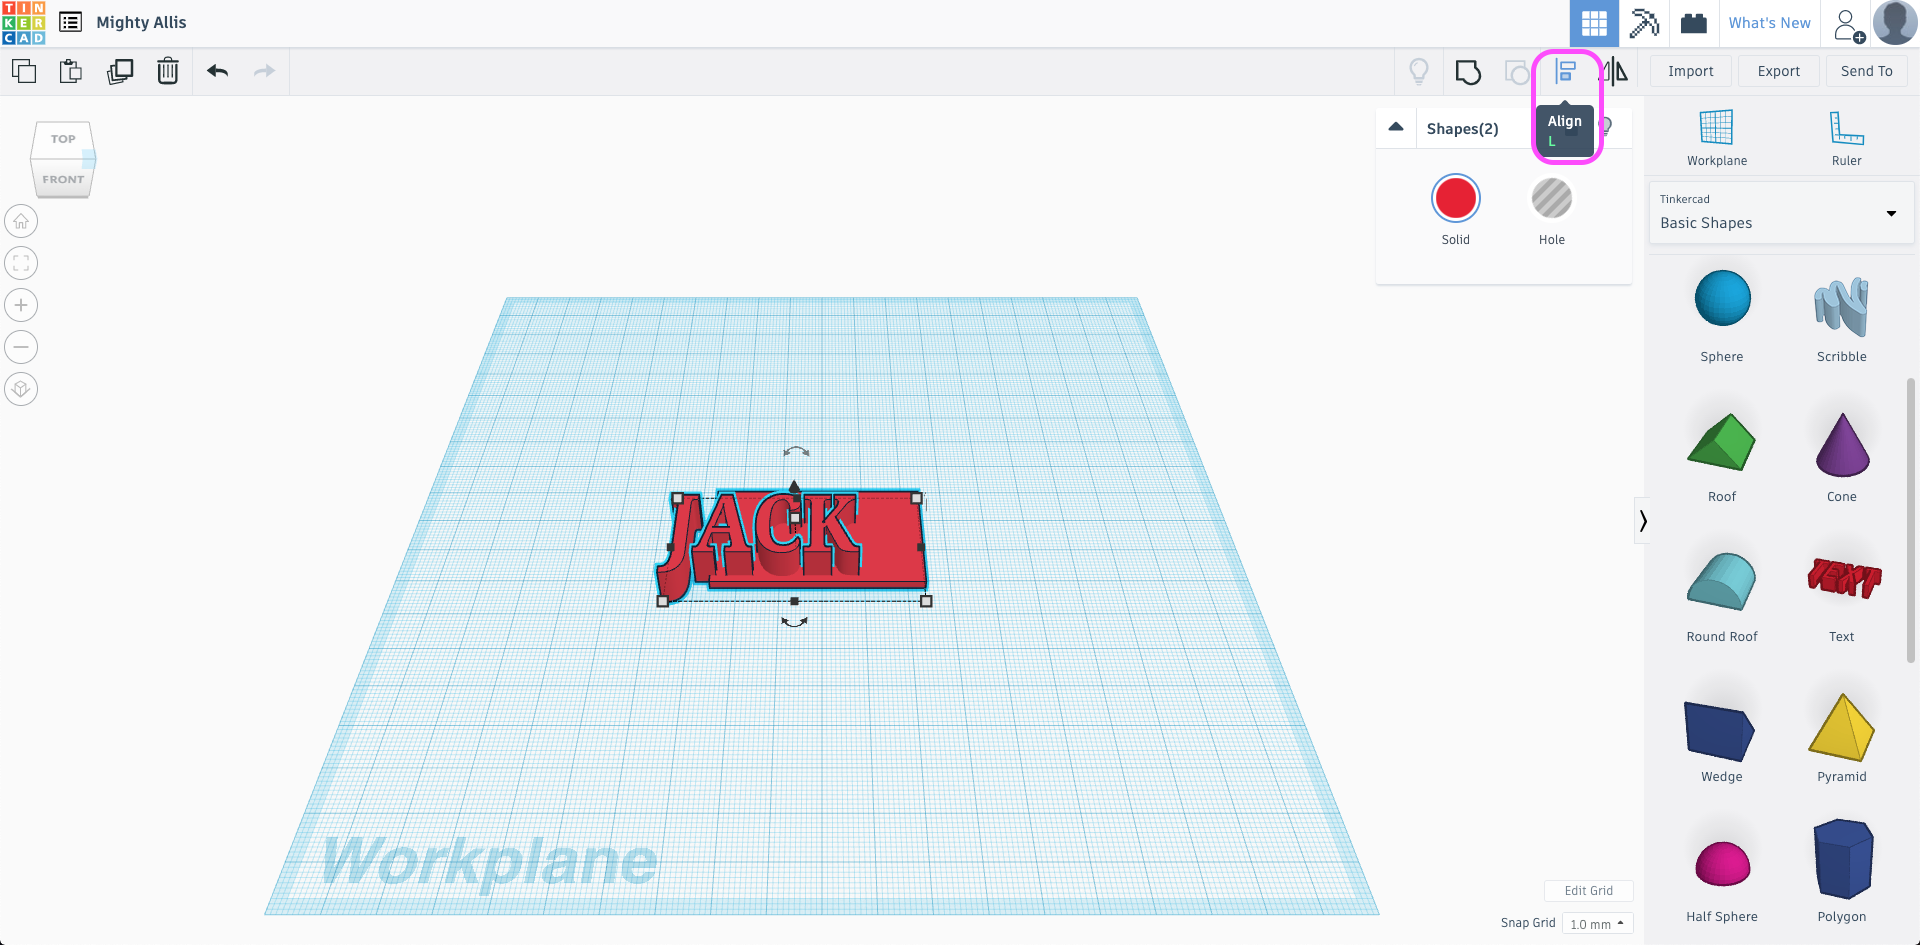Toggle the Home view icon
Viewport: 1920px width, 945px height.
pos(20,221)
